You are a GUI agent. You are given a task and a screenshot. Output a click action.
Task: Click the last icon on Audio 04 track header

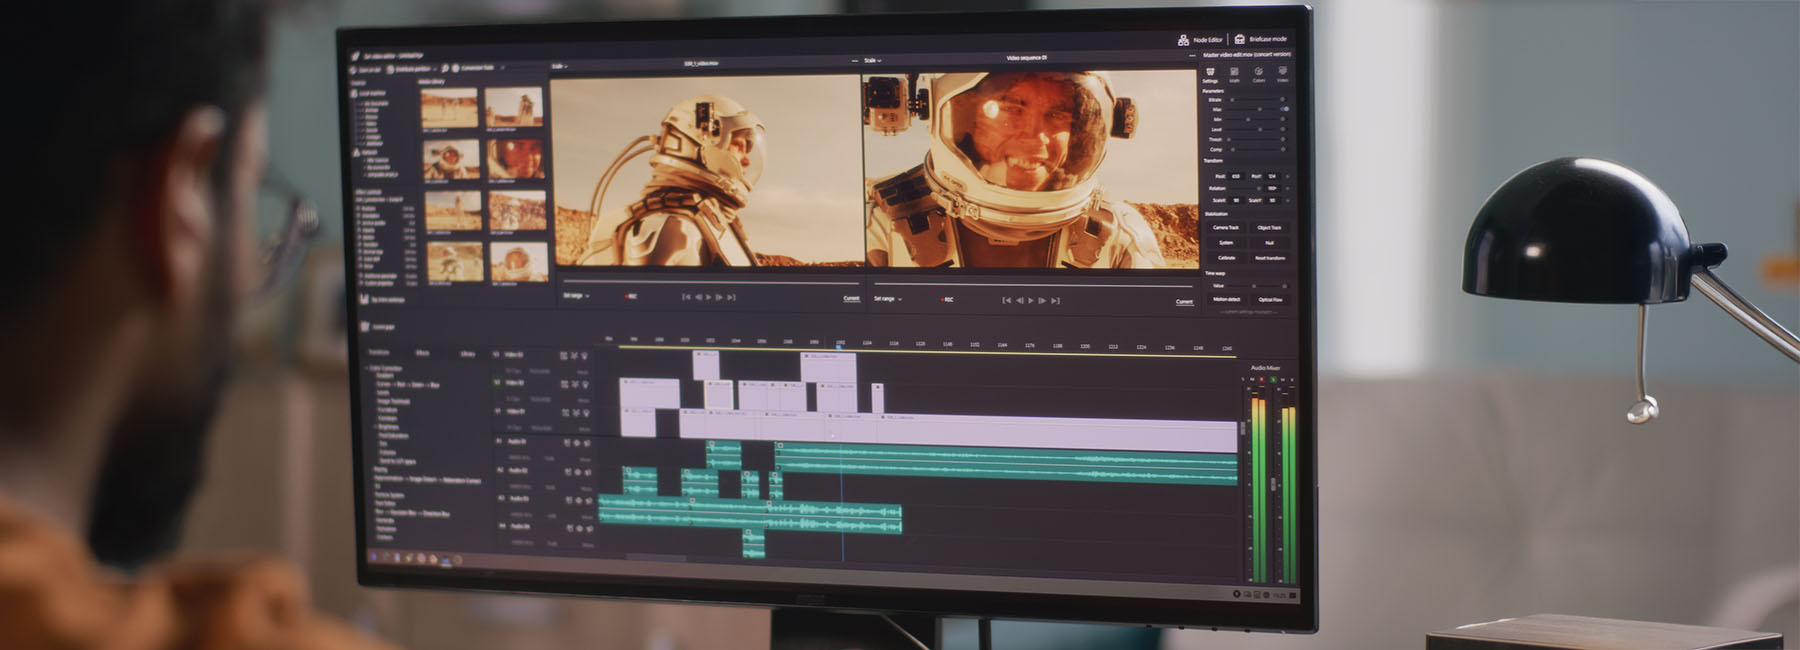coord(590,528)
